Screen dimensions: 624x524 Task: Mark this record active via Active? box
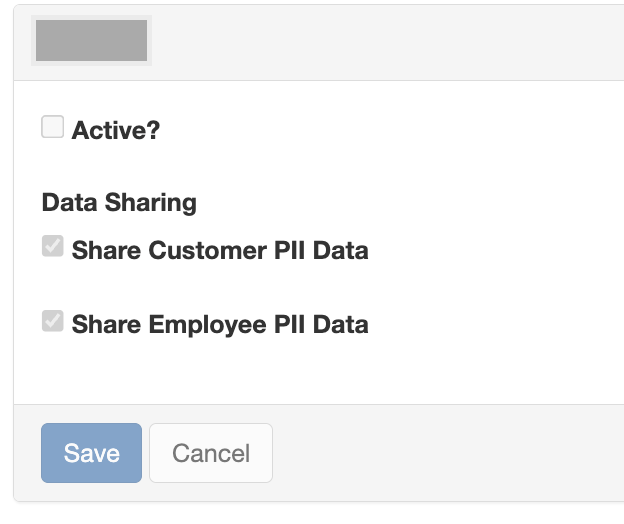point(53,127)
